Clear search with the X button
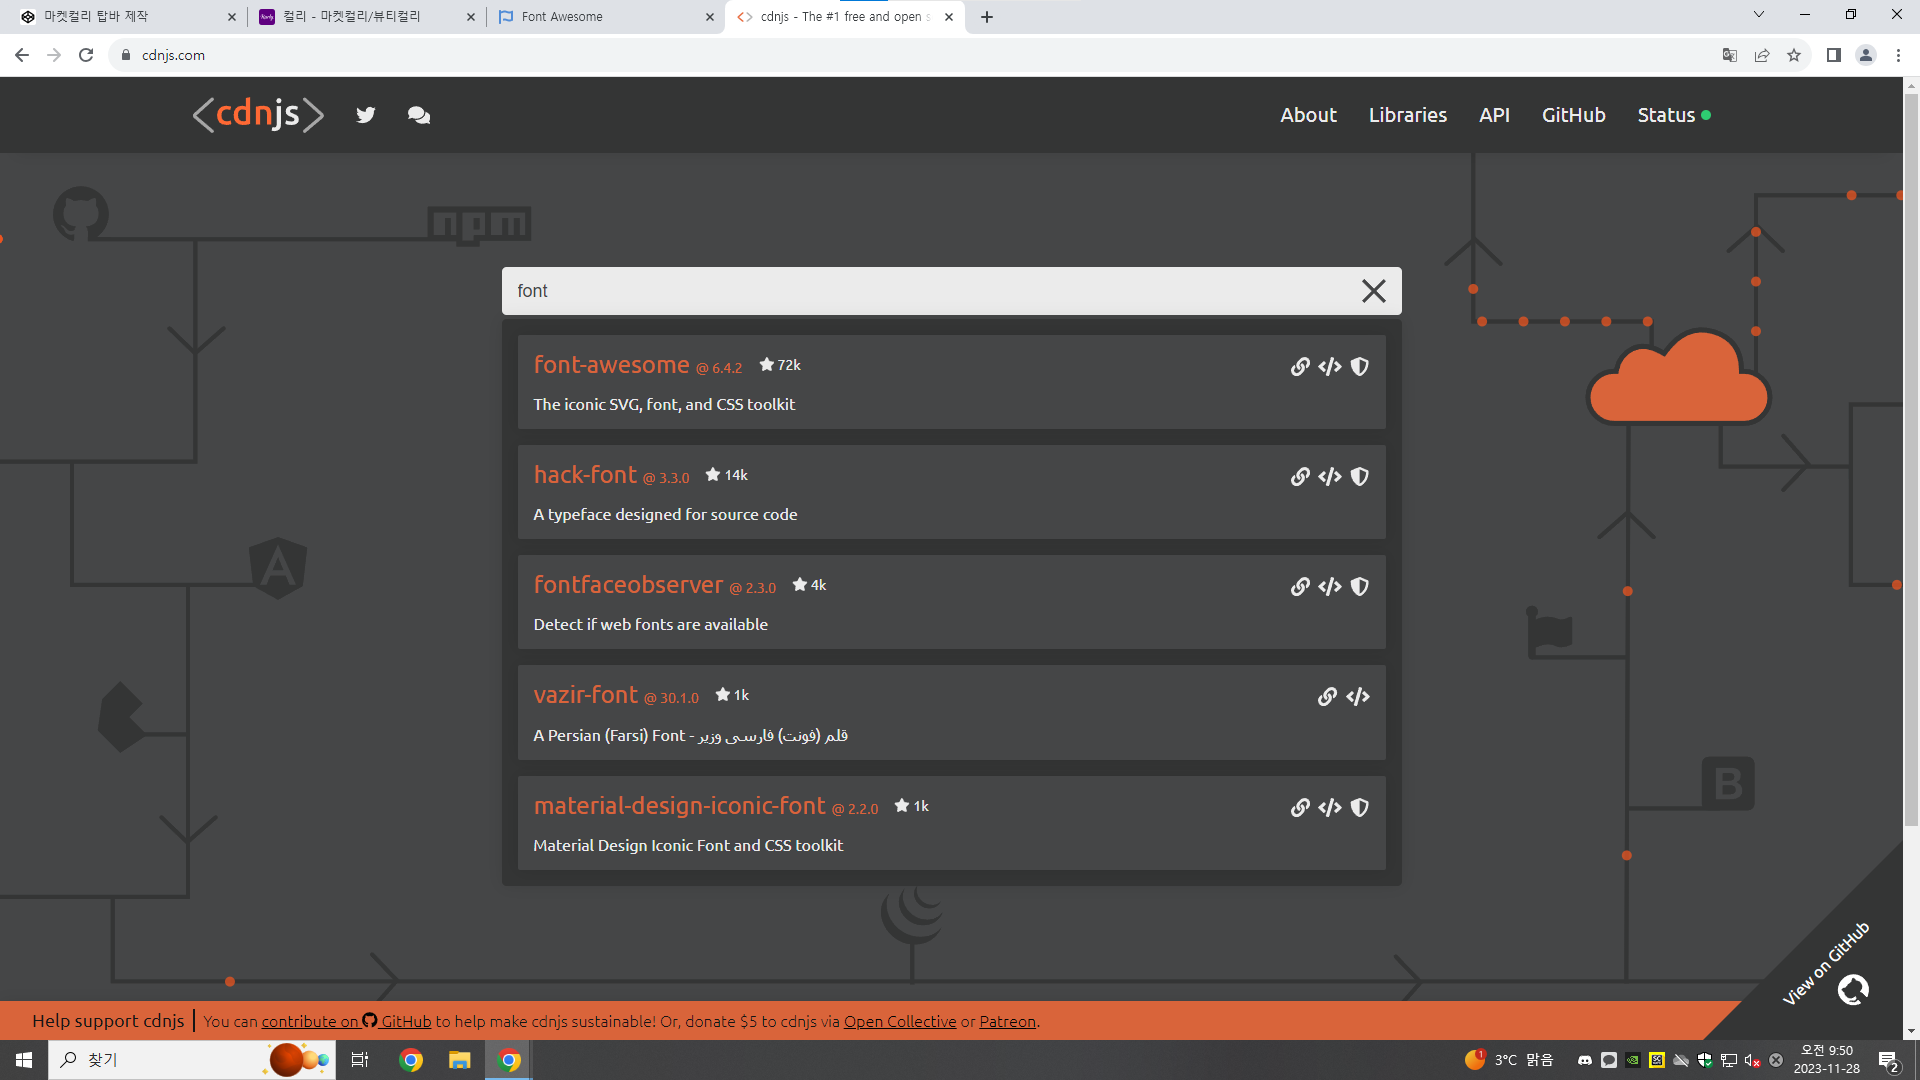The image size is (1920, 1080). click(x=1373, y=291)
